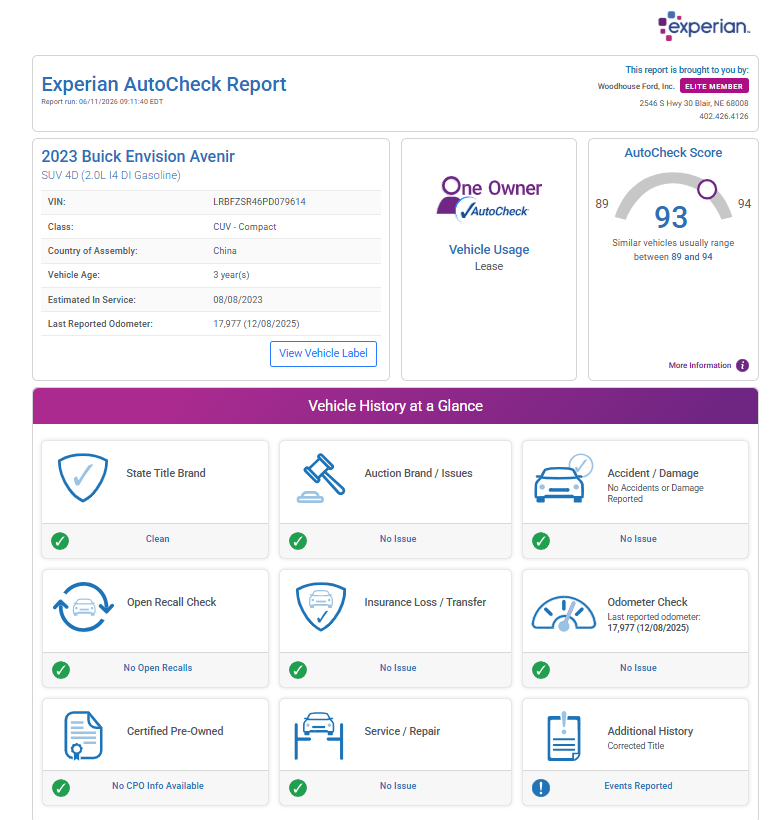Open the No CPO Info Available link
This screenshot has height=820, width=775.
(x=157, y=786)
